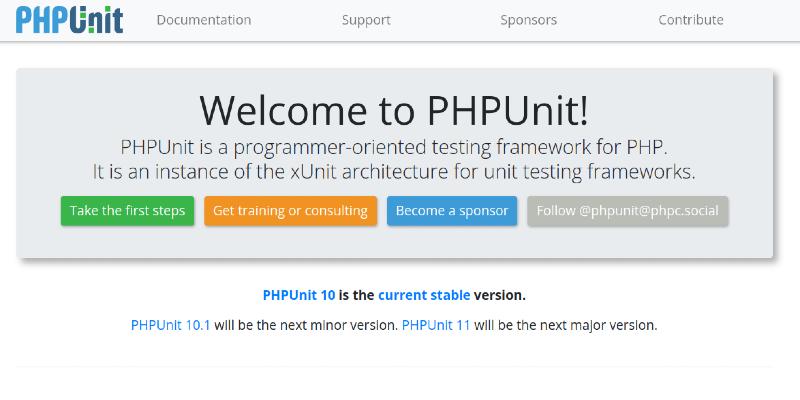Click the PHPUnit logo

click(x=69, y=20)
